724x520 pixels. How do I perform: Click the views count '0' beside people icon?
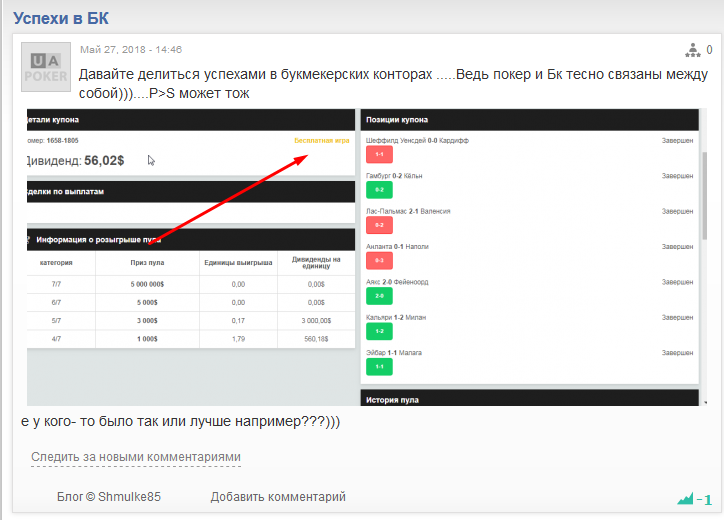point(709,49)
